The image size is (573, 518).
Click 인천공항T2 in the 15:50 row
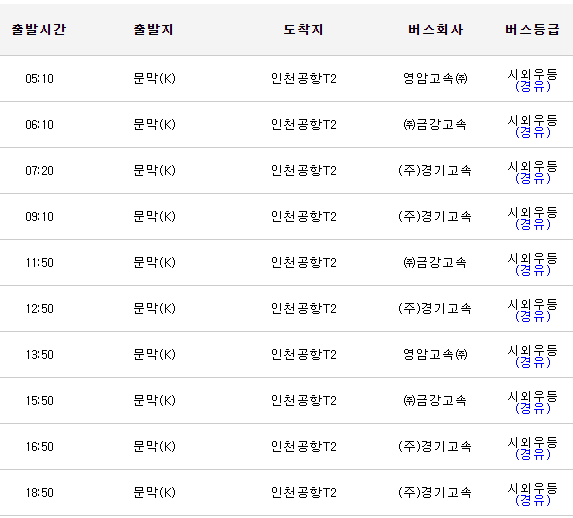[304, 401]
